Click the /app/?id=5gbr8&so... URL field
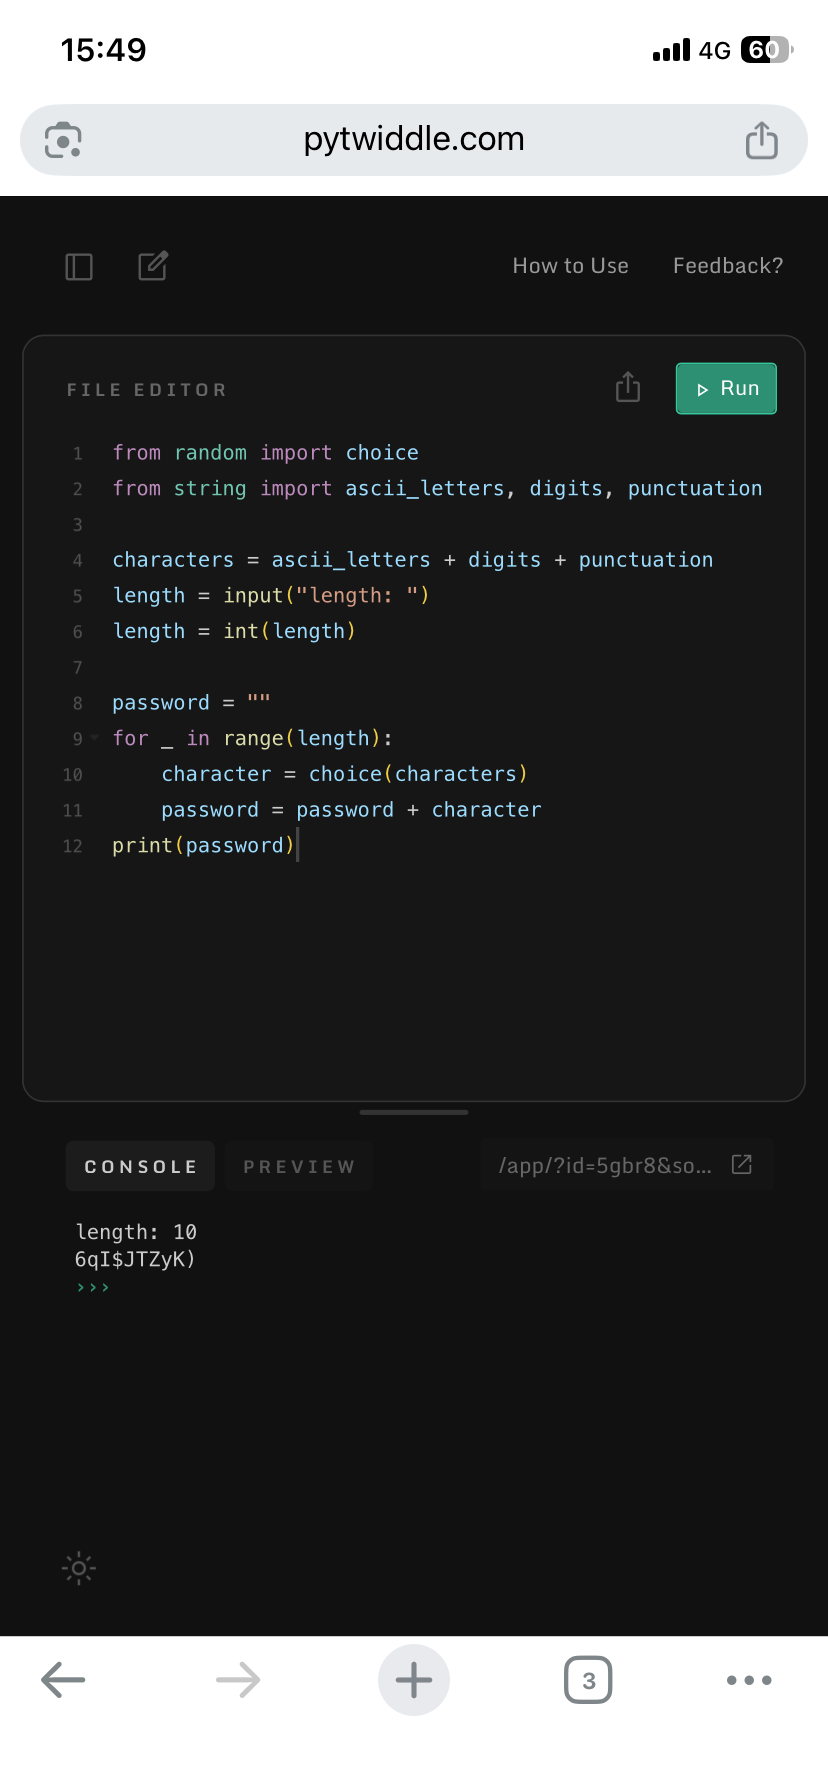This screenshot has height=1792, width=828. click(627, 1165)
